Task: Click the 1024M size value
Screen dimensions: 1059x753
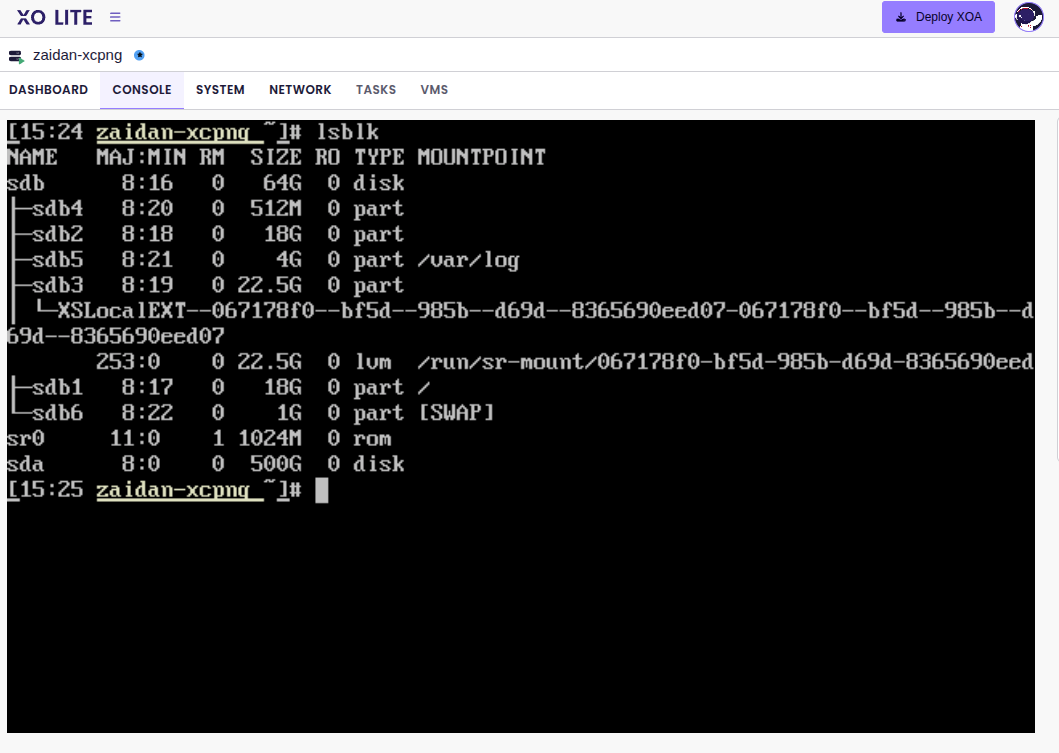Action: click(x=270, y=439)
